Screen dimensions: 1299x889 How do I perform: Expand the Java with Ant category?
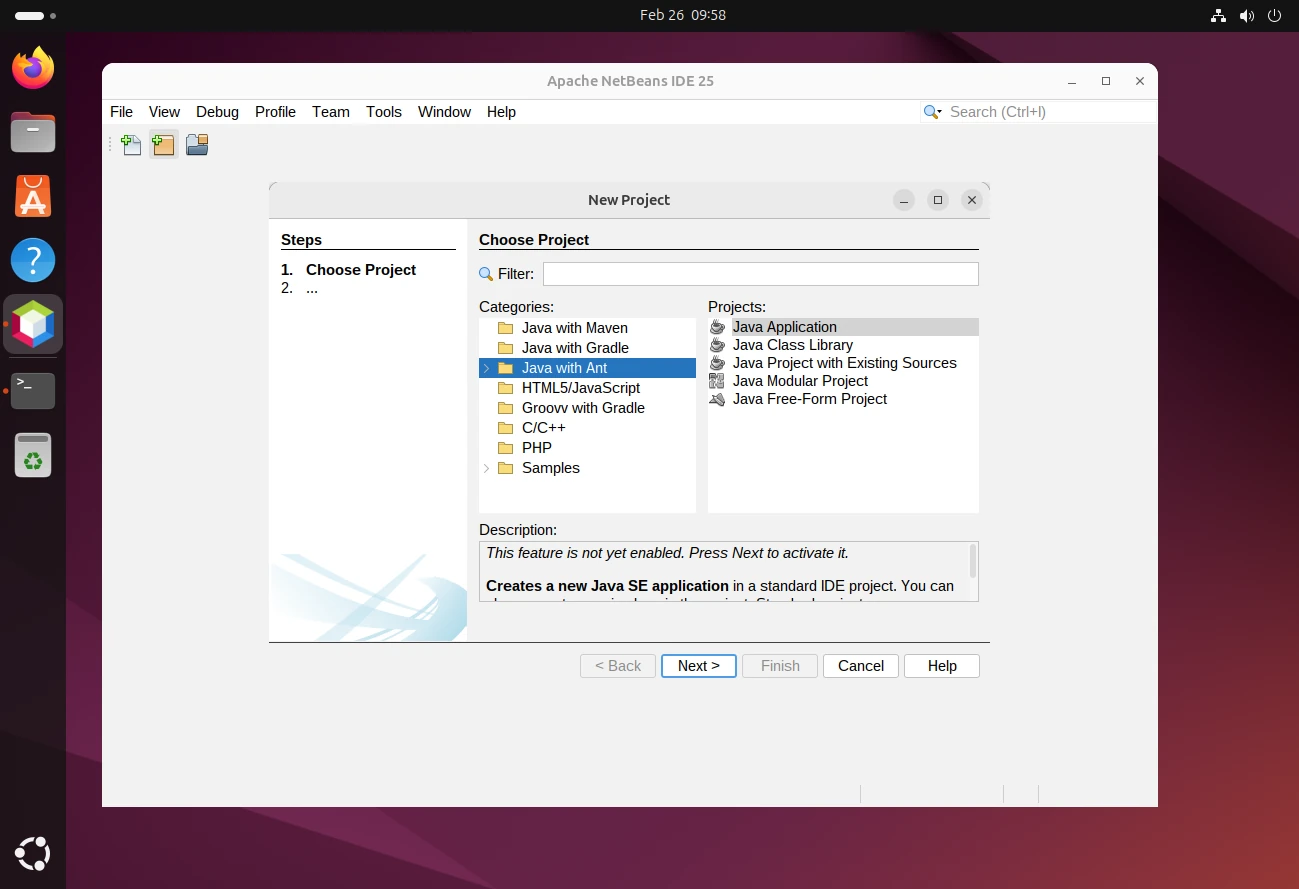coord(487,368)
